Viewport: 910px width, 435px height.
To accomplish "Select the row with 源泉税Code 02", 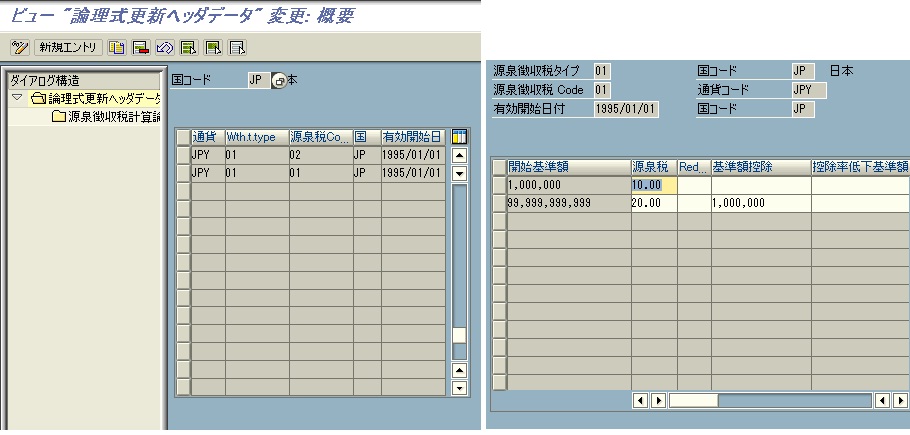I will 182,155.
